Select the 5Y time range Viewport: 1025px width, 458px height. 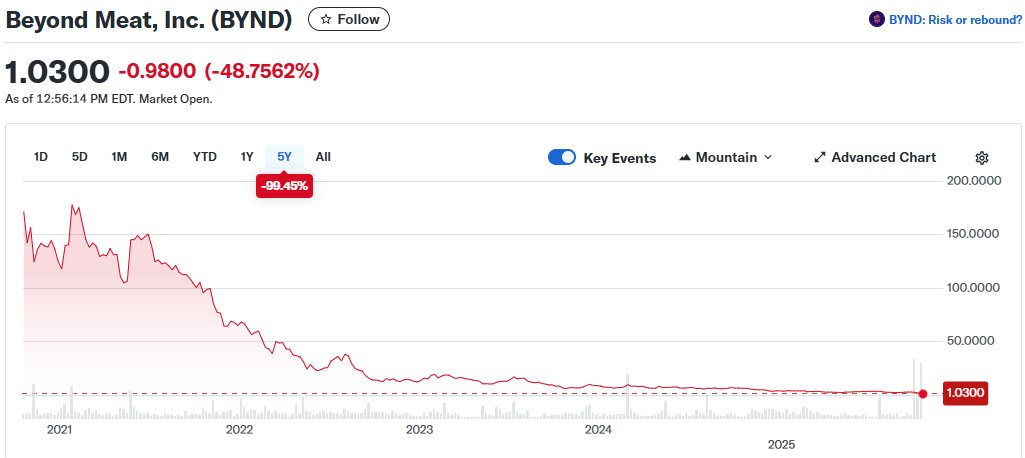click(x=284, y=157)
